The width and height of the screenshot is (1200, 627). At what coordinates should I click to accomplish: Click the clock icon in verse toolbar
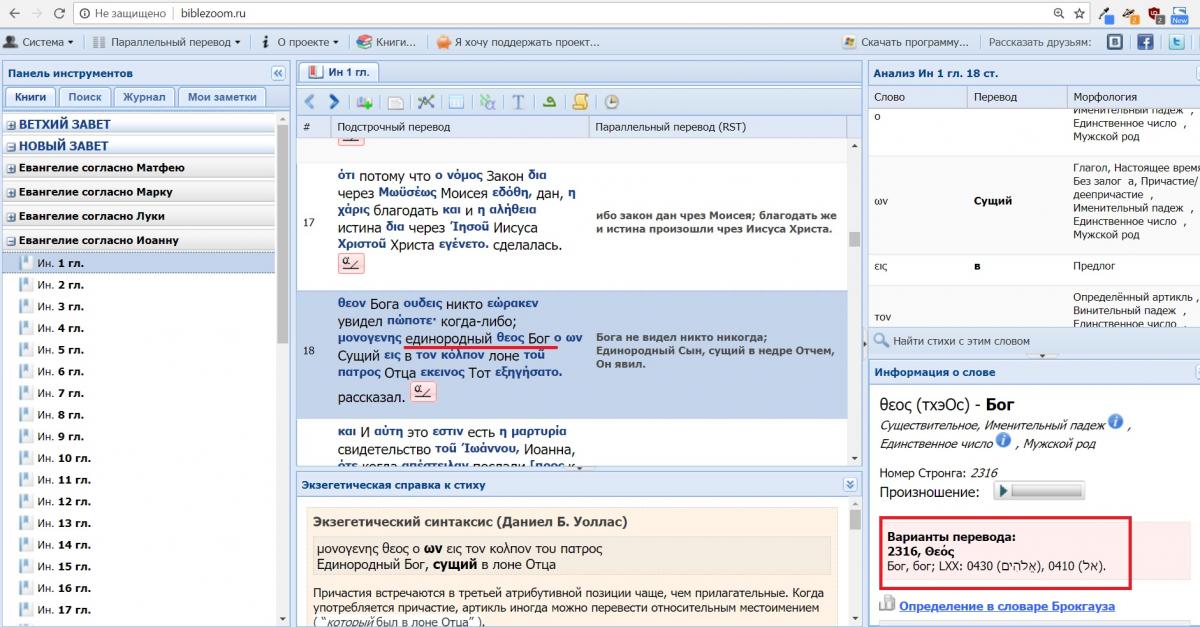click(611, 102)
